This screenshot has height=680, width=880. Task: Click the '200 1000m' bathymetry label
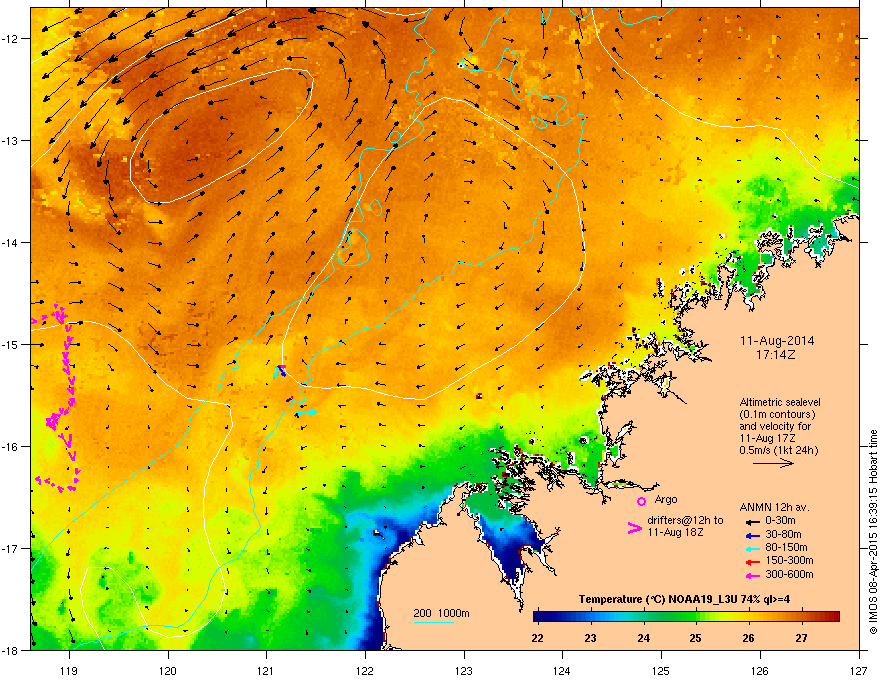click(441, 613)
